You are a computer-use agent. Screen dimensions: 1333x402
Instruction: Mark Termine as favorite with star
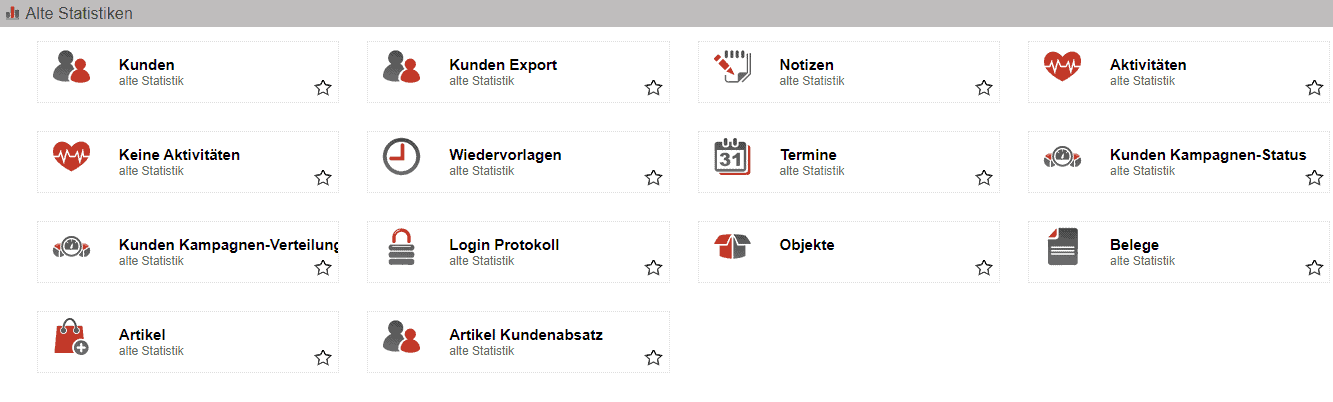(984, 178)
